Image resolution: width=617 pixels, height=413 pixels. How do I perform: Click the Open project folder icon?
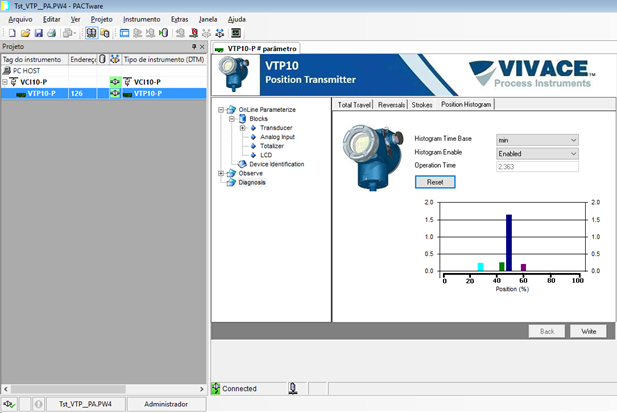[26, 33]
